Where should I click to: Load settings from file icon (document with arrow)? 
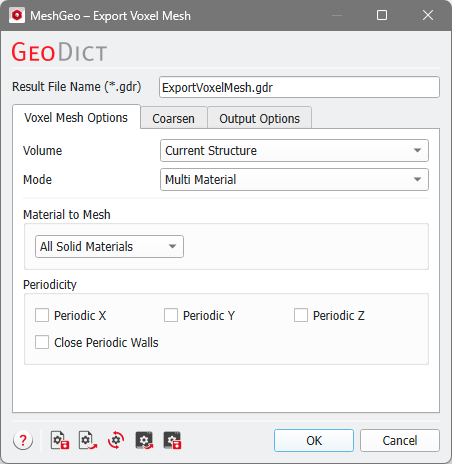[88, 440]
